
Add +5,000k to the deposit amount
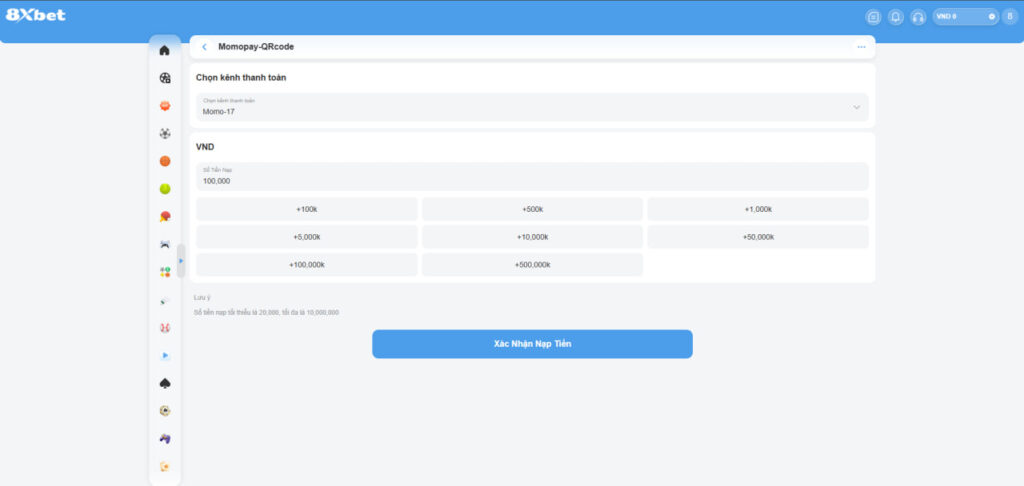coord(307,237)
